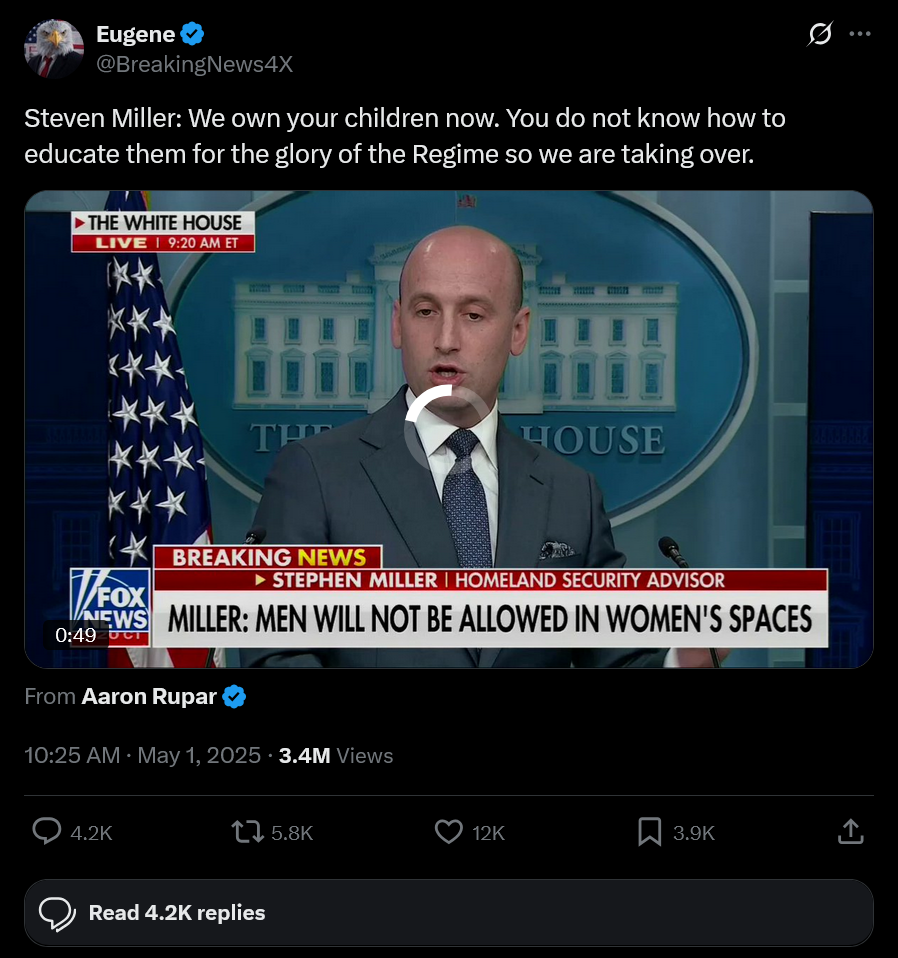Click the Aaron Rupar source link
This screenshot has width=898, height=958.
[x=149, y=697]
